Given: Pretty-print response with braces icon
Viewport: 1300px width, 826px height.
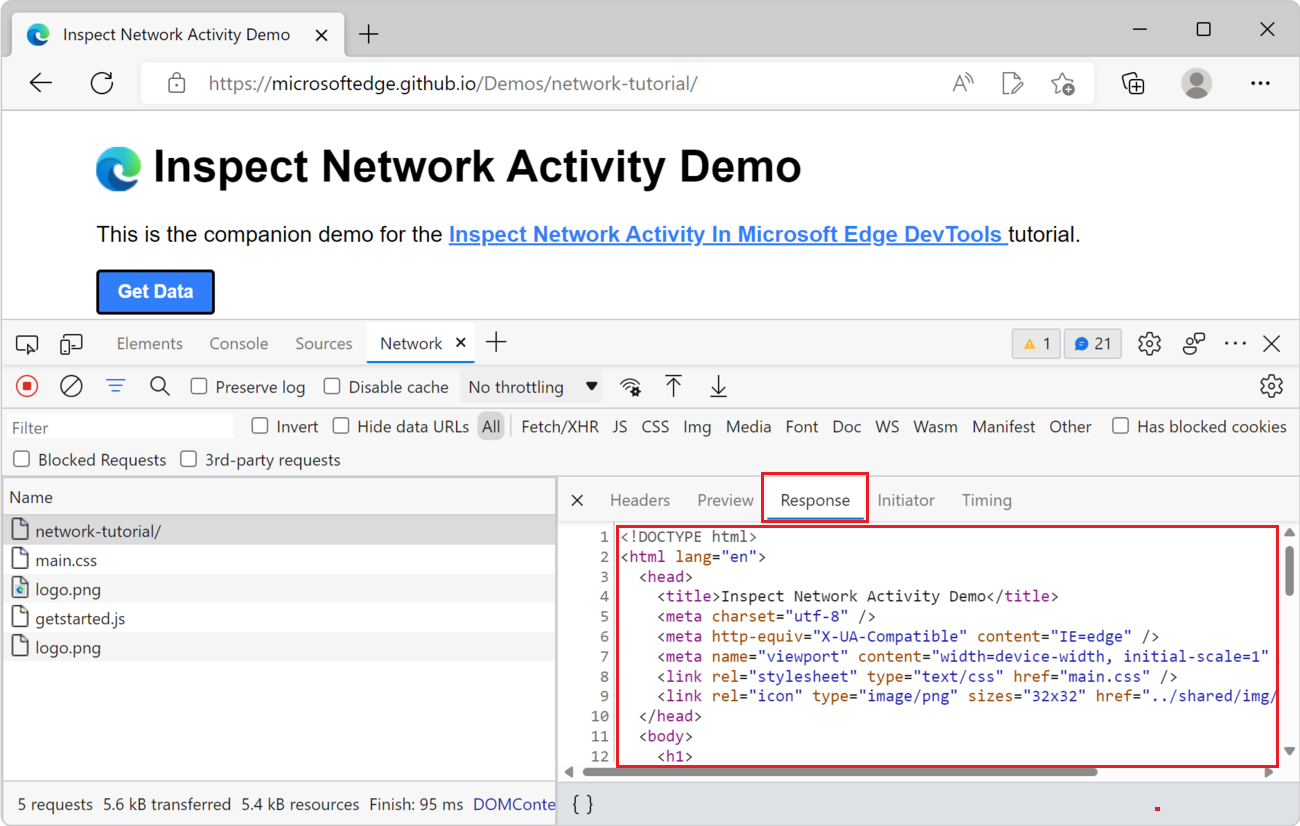Looking at the screenshot, I should (582, 804).
